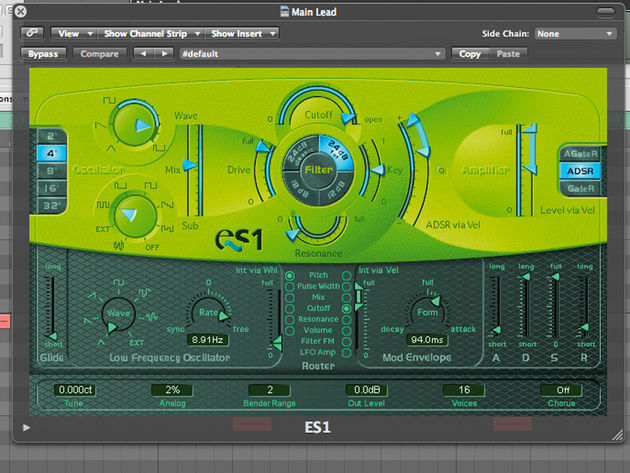The image size is (630, 473).
Task: Select AGateR amplifier envelope mode
Action: (581, 154)
